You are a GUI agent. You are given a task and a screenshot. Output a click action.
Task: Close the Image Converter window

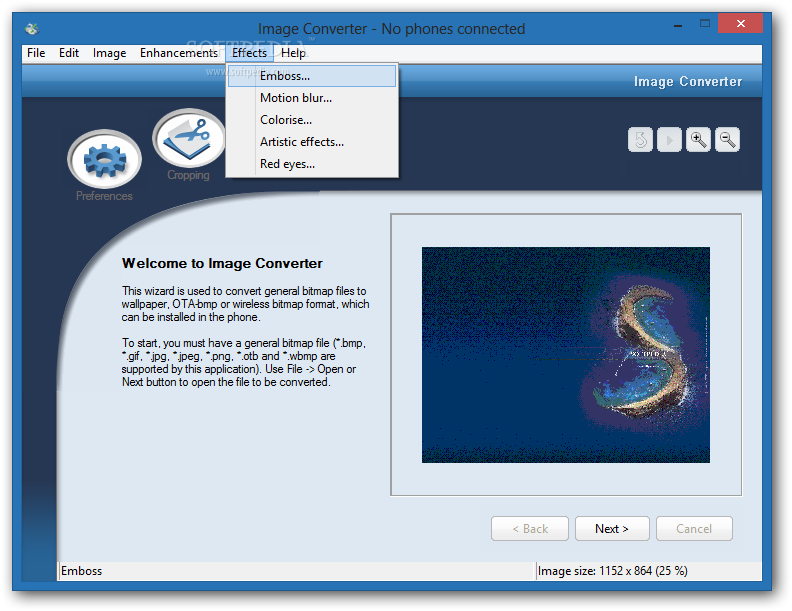tap(740, 24)
